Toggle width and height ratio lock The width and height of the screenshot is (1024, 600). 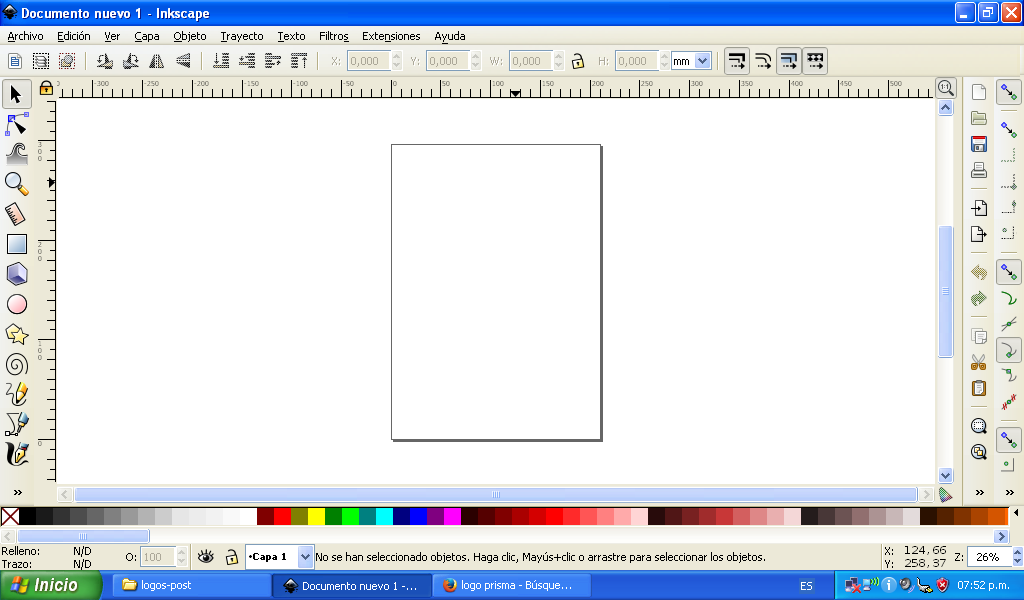(x=577, y=61)
